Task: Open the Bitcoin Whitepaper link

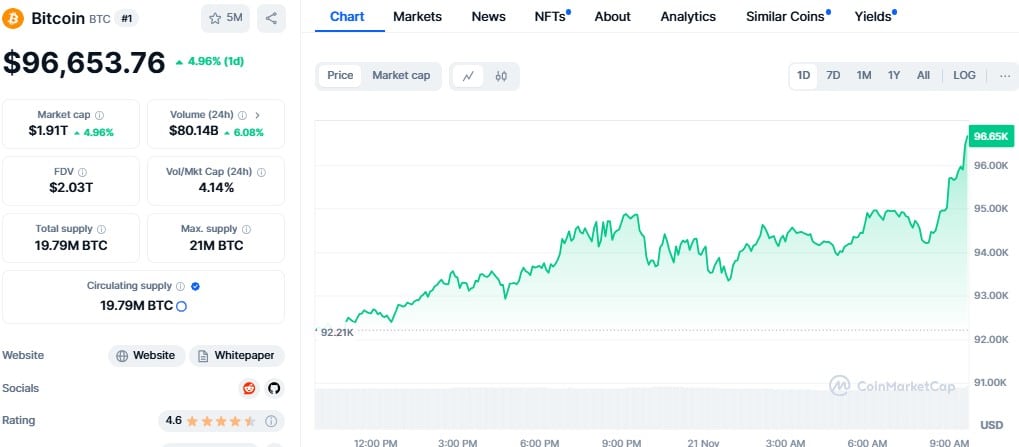Action: (x=237, y=356)
